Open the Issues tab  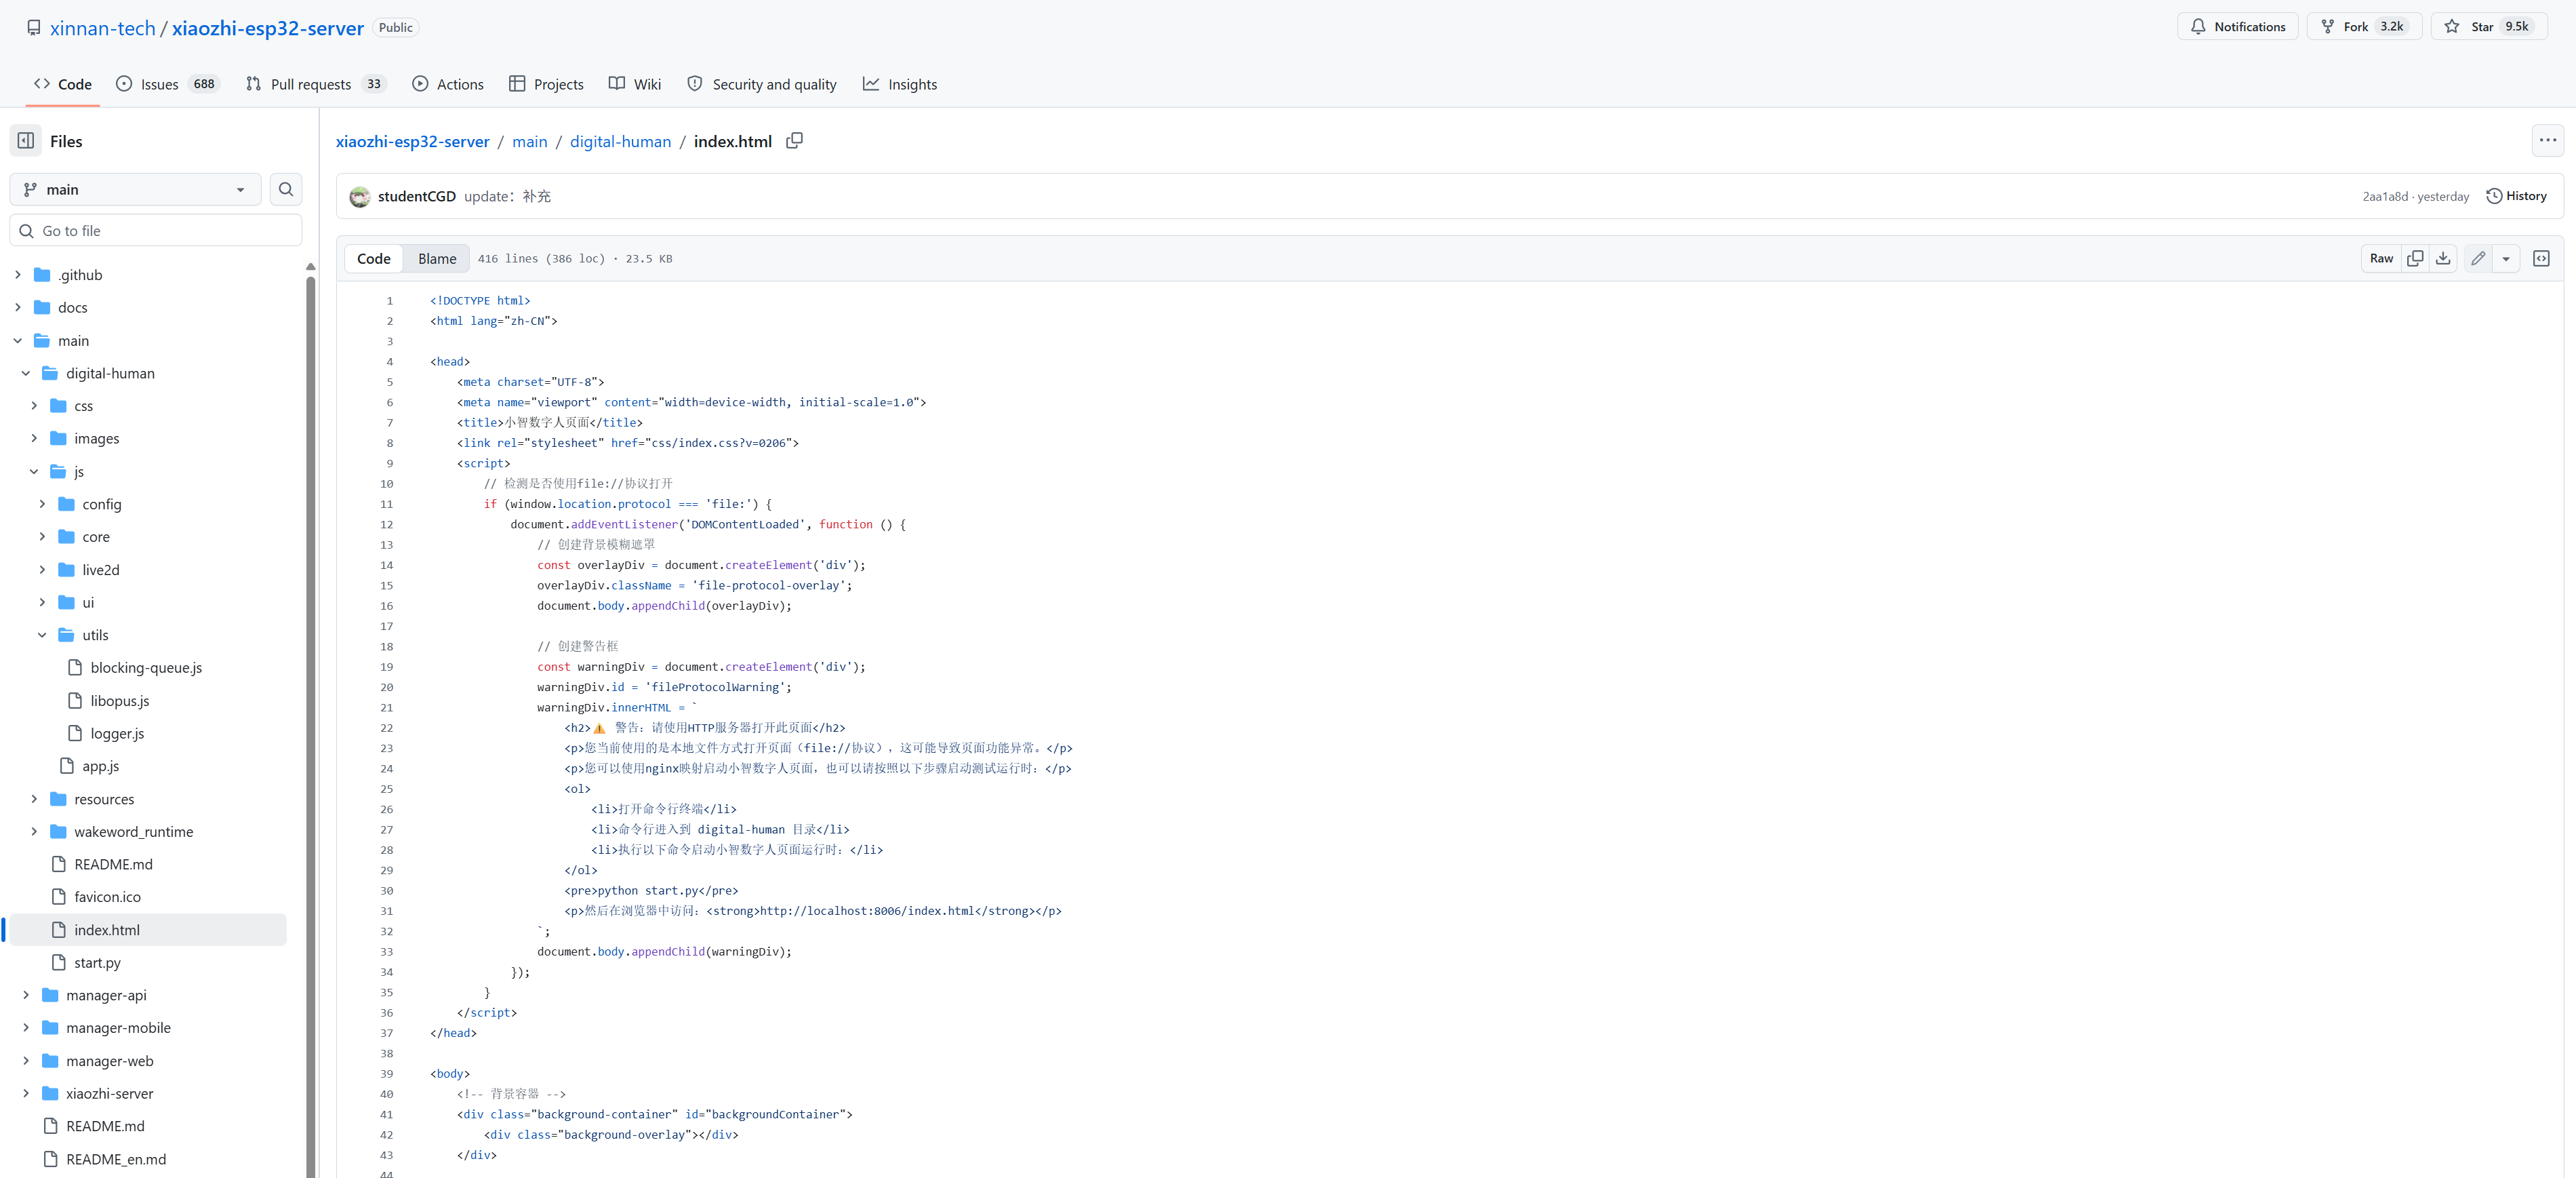[167, 84]
